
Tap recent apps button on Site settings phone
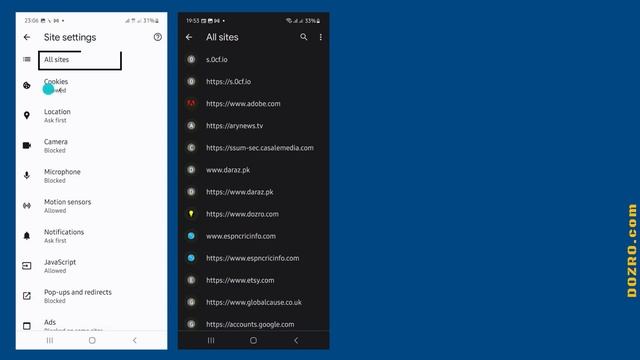tap(50, 340)
